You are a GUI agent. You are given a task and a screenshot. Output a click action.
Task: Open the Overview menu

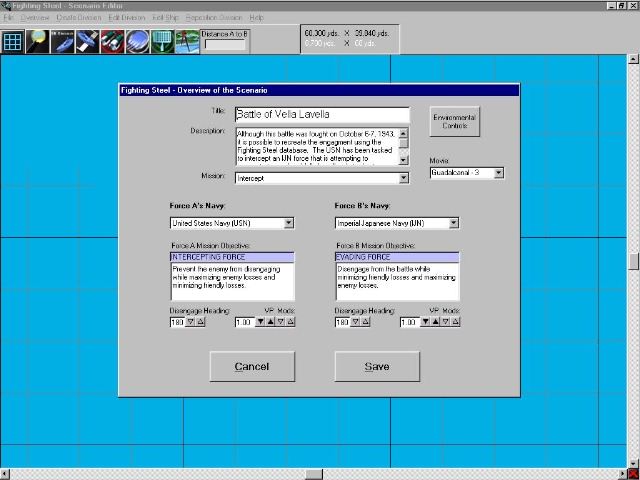coord(35,18)
